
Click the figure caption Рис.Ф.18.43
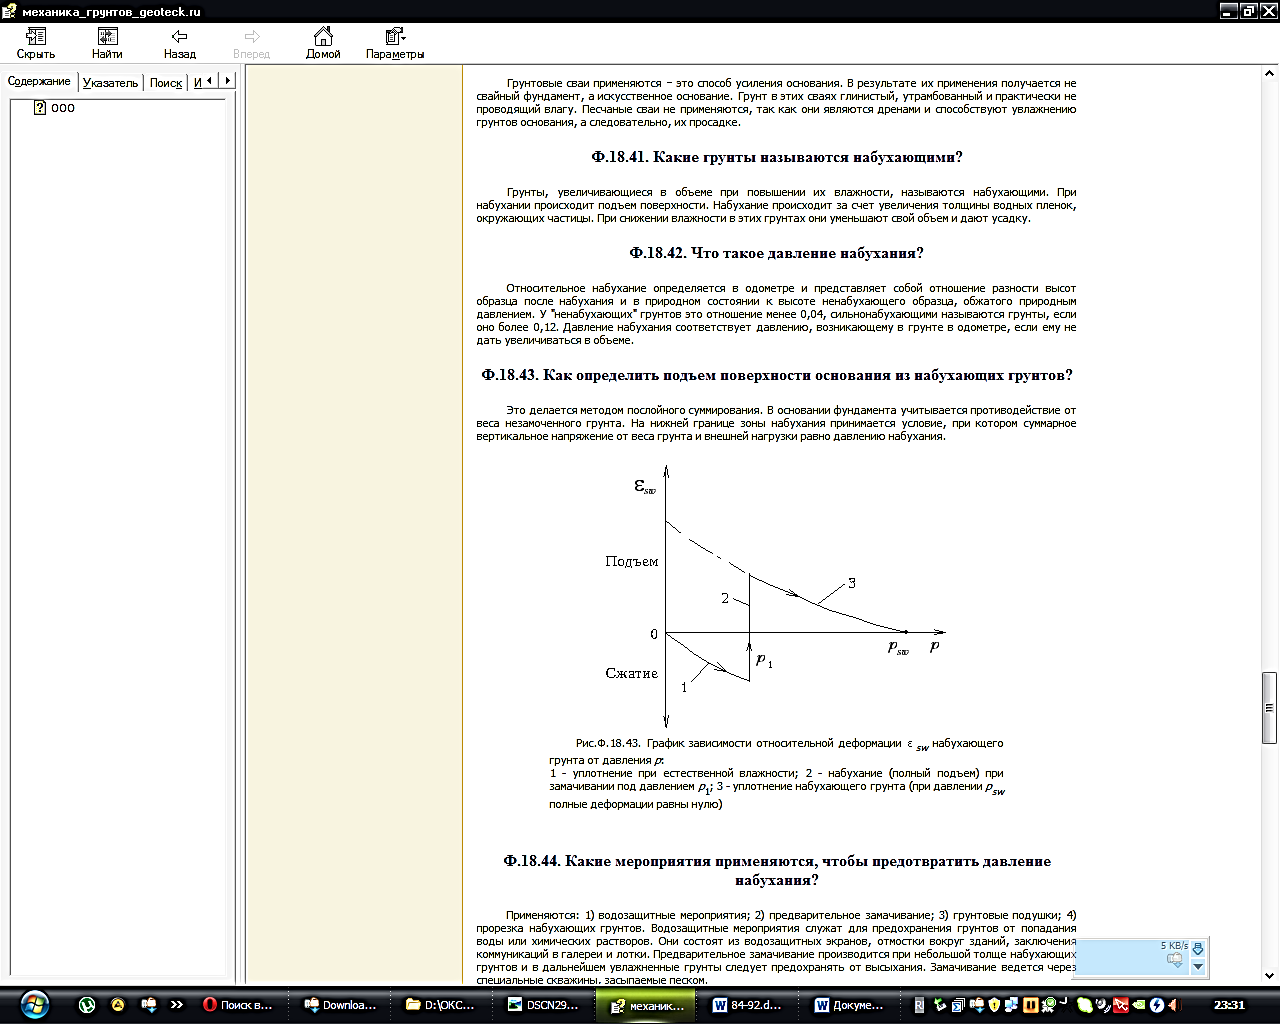776,773
